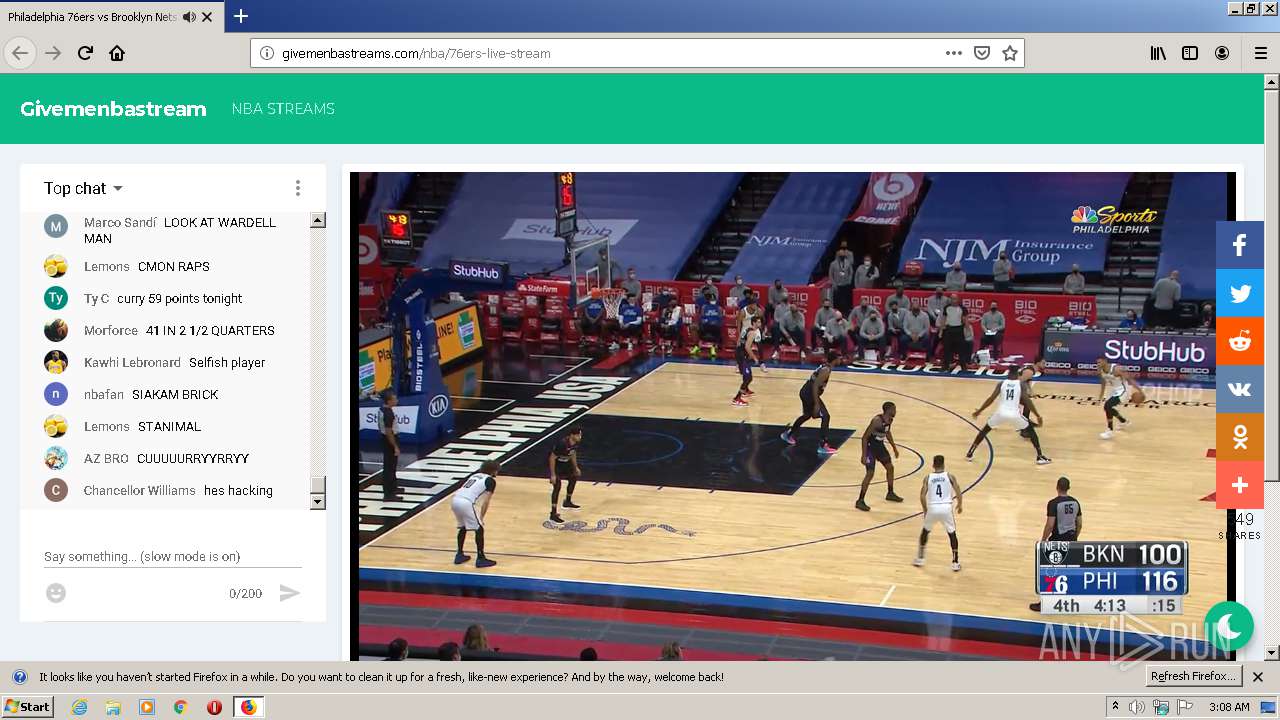1280x720 pixels.
Task: Select Chancellor Williams message 'hes hacking'
Action: point(238,491)
